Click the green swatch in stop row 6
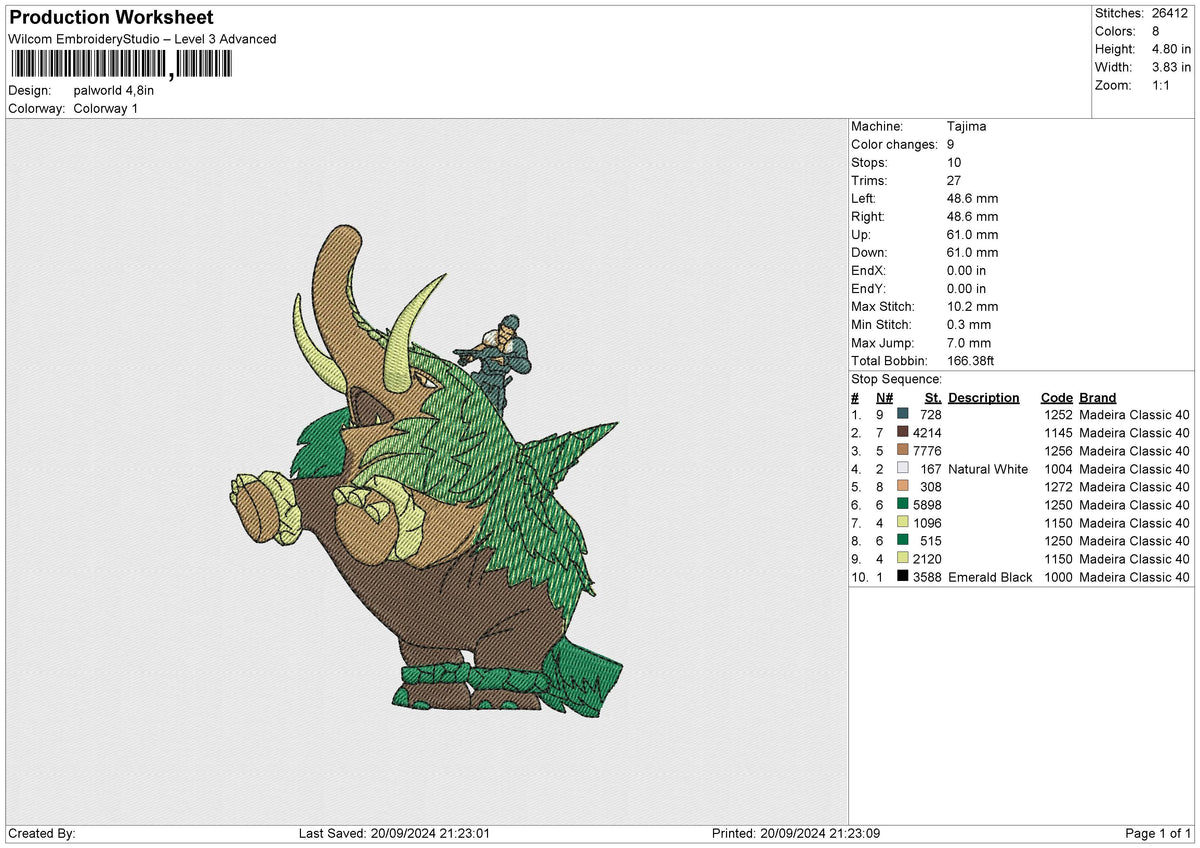 pos(903,505)
